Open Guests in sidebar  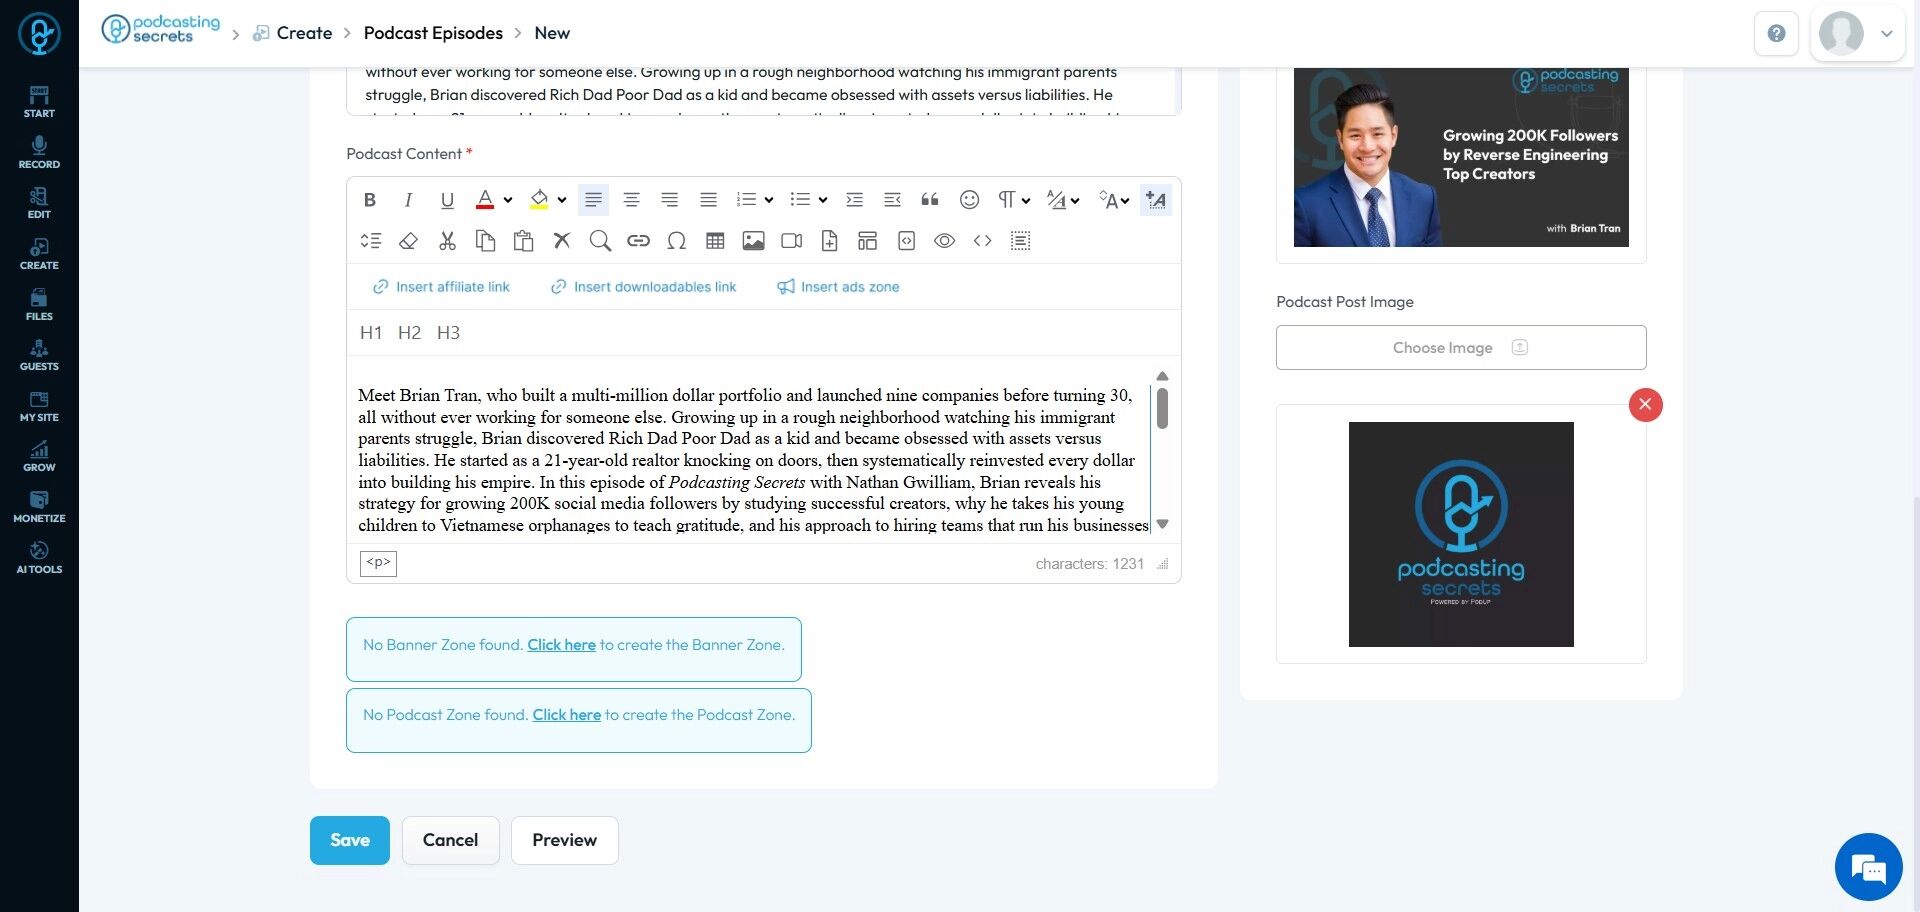coord(39,355)
